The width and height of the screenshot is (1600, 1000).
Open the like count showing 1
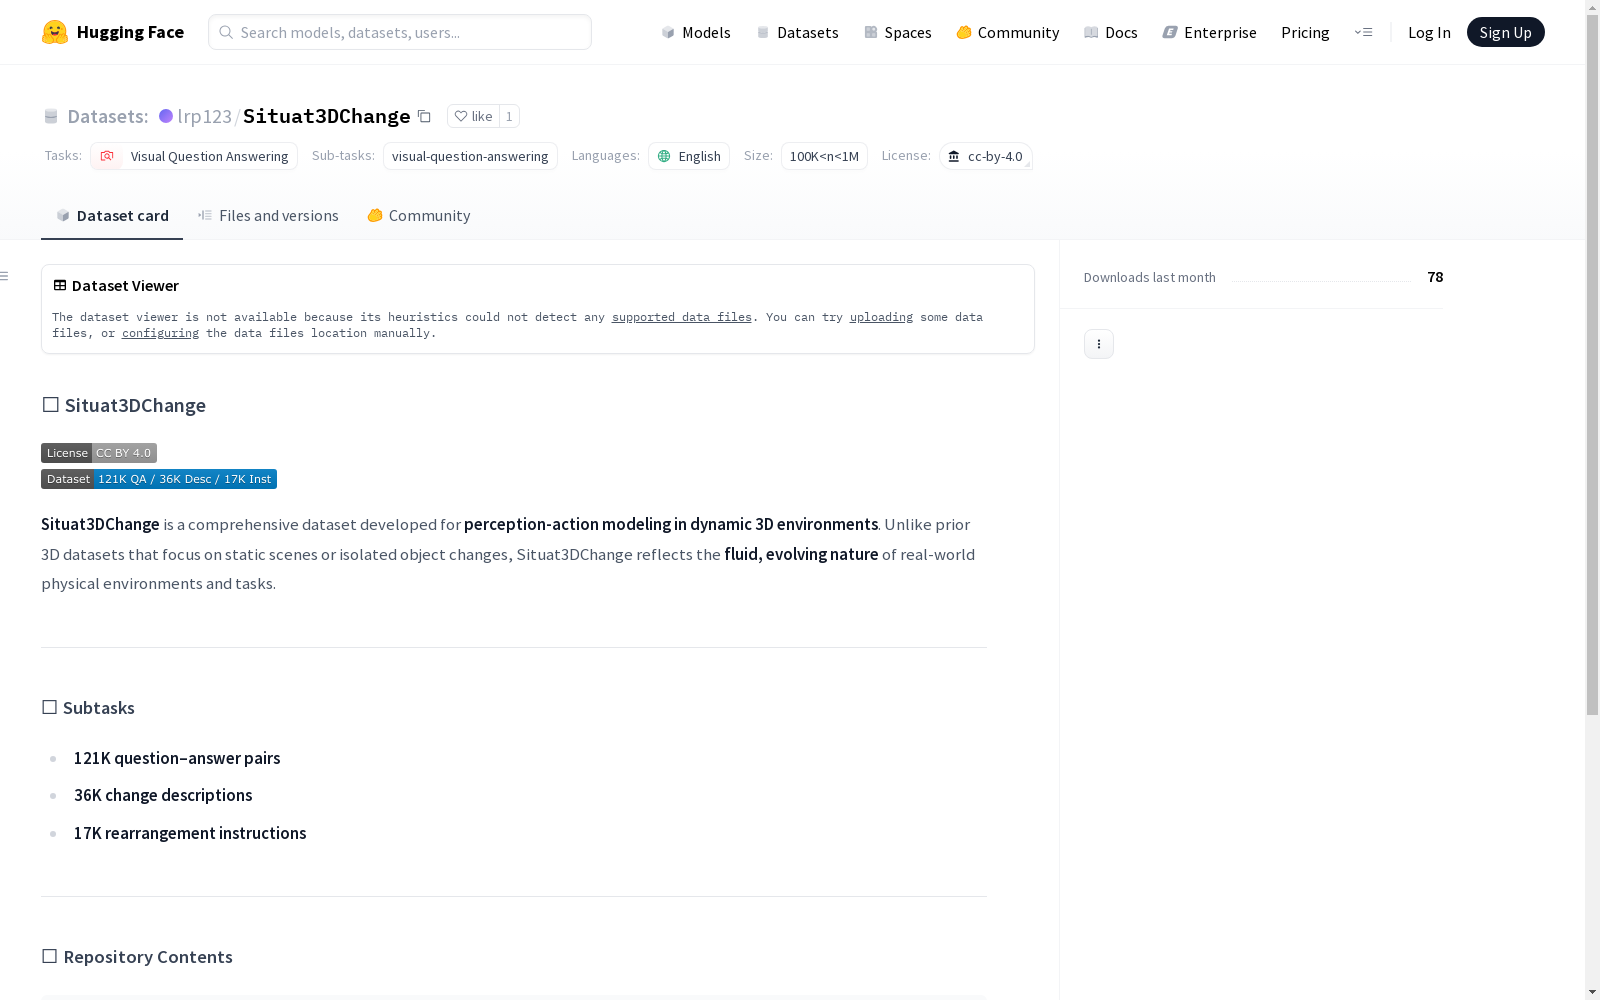(509, 116)
